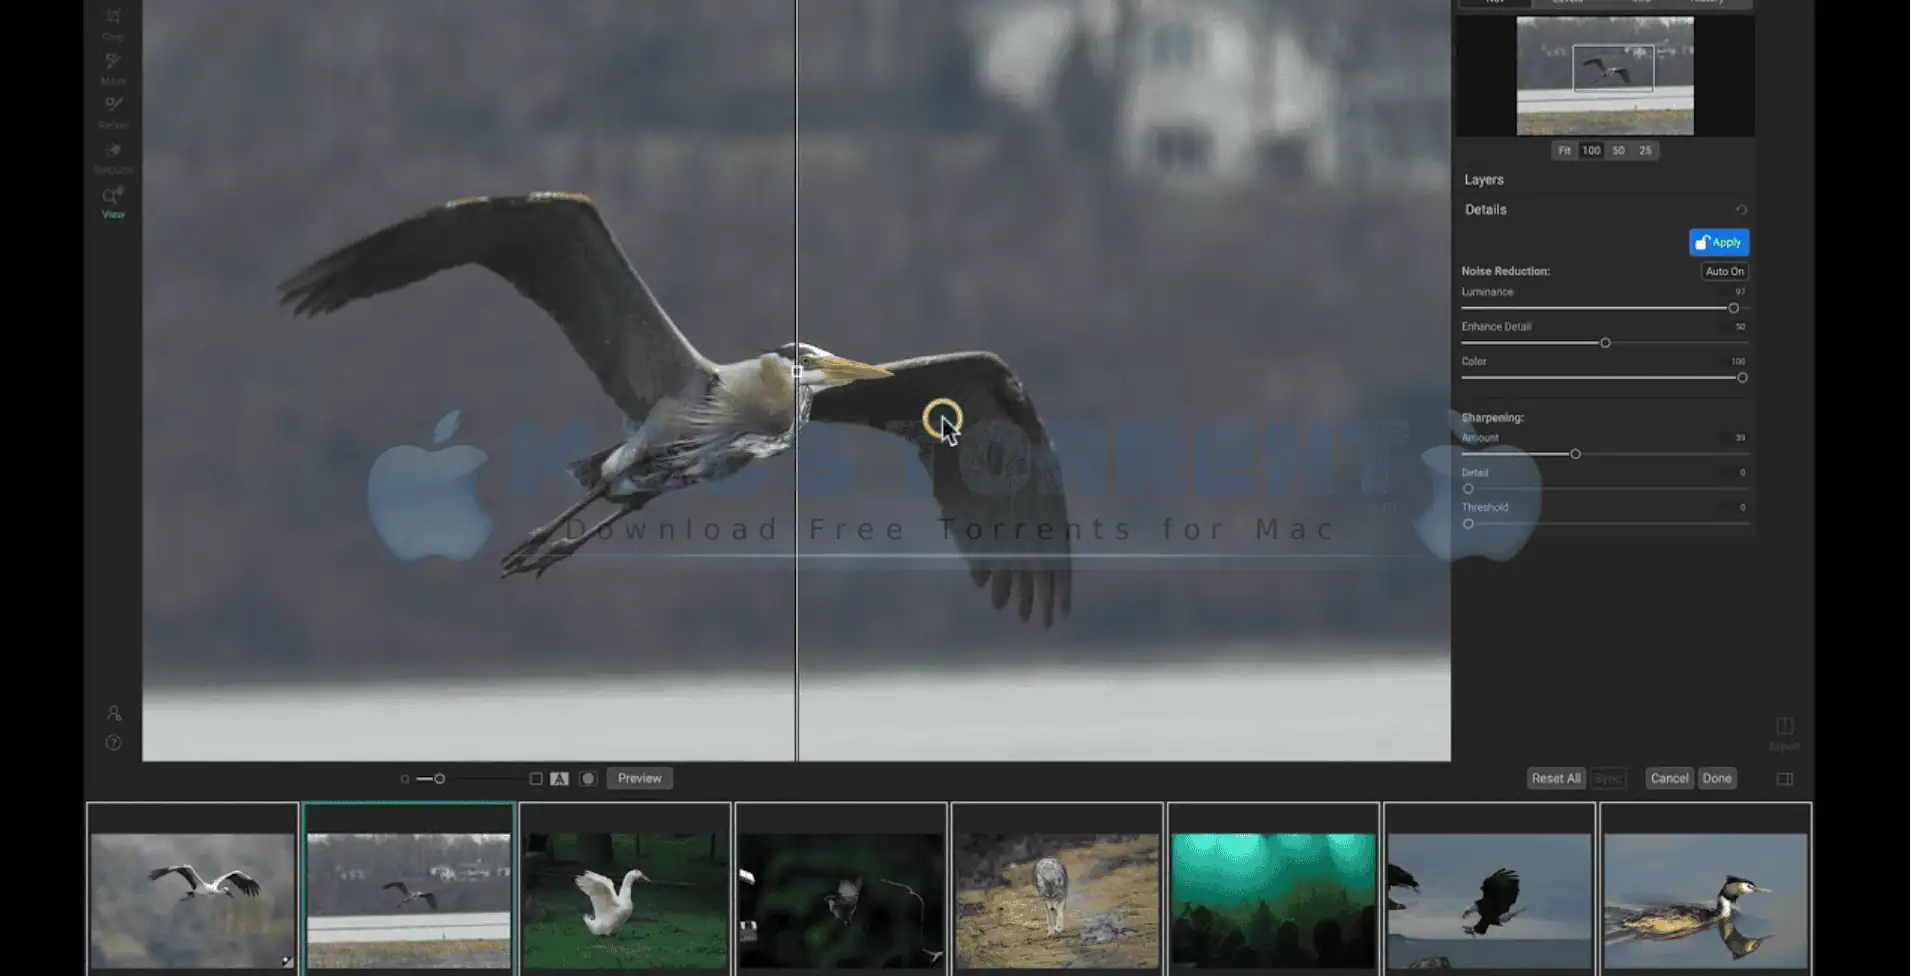Screen dimensions: 1911x976
Task: Click the Enhance Detail slider handle
Action: pyautogui.click(x=1605, y=343)
